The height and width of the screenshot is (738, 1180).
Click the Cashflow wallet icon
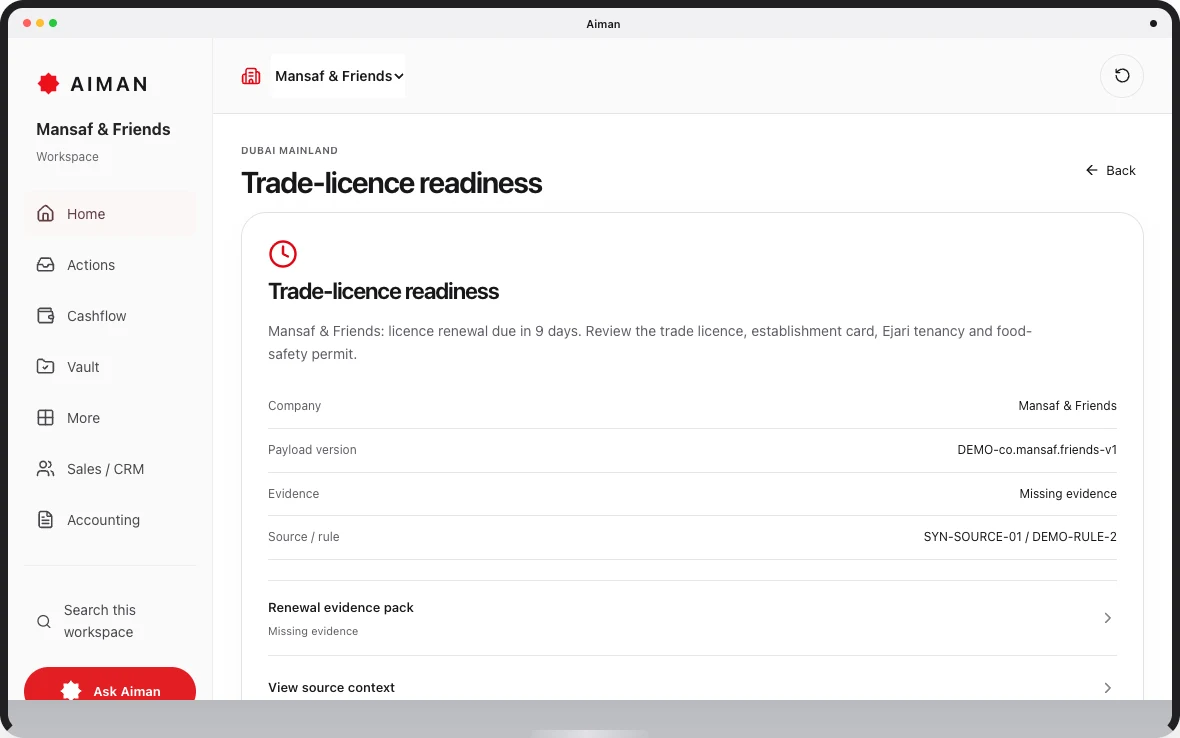45,316
